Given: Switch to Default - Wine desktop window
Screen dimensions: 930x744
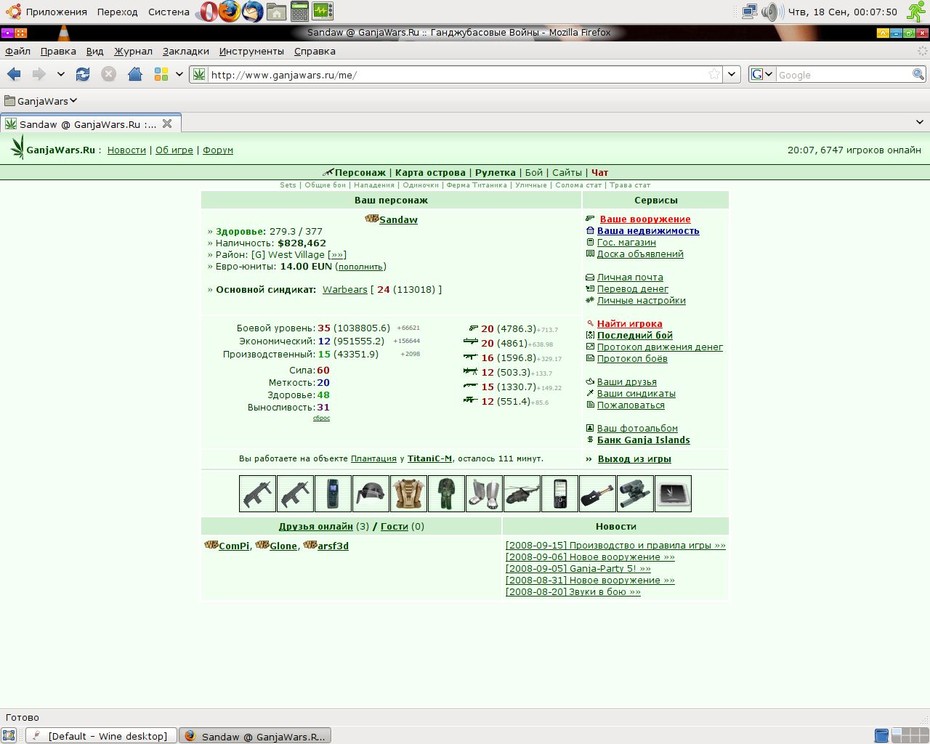Looking at the screenshot, I should tap(101, 736).
